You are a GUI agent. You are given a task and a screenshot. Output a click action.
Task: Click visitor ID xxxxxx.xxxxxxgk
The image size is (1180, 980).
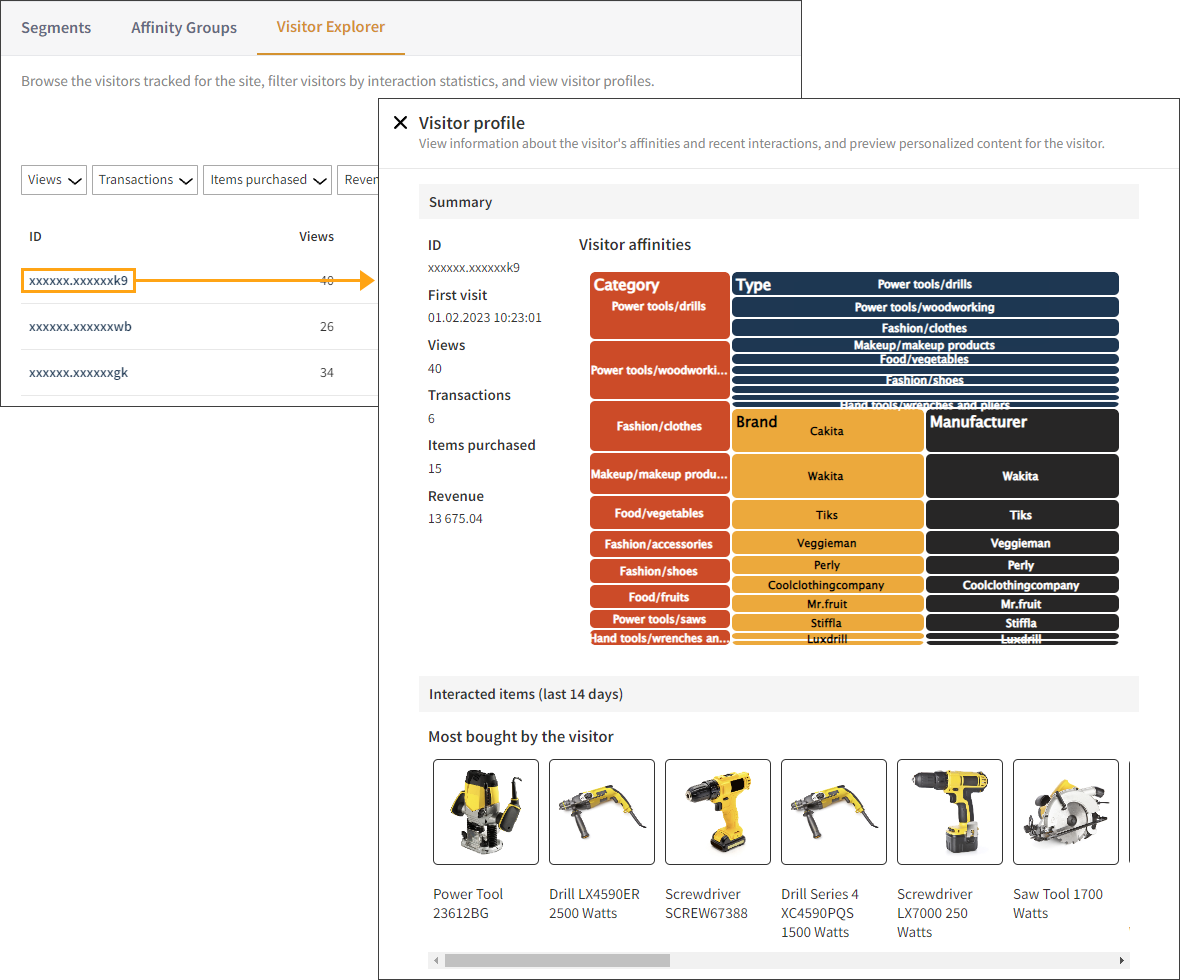click(x=78, y=373)
